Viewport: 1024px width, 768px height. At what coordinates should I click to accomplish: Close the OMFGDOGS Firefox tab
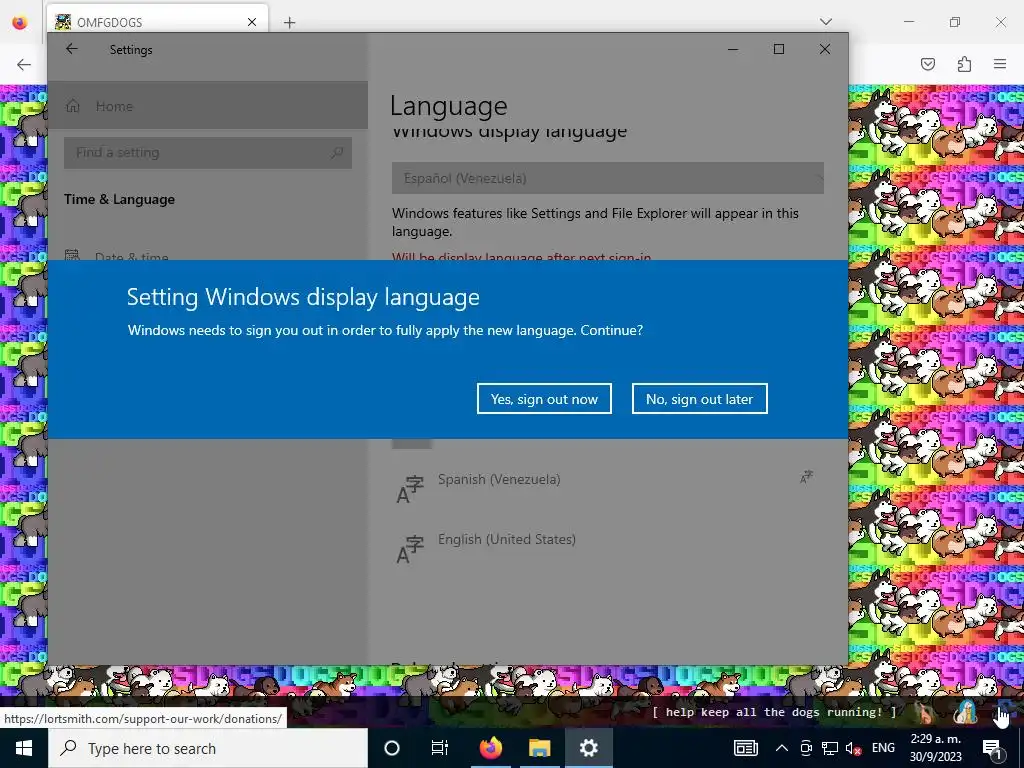[252, 22]
